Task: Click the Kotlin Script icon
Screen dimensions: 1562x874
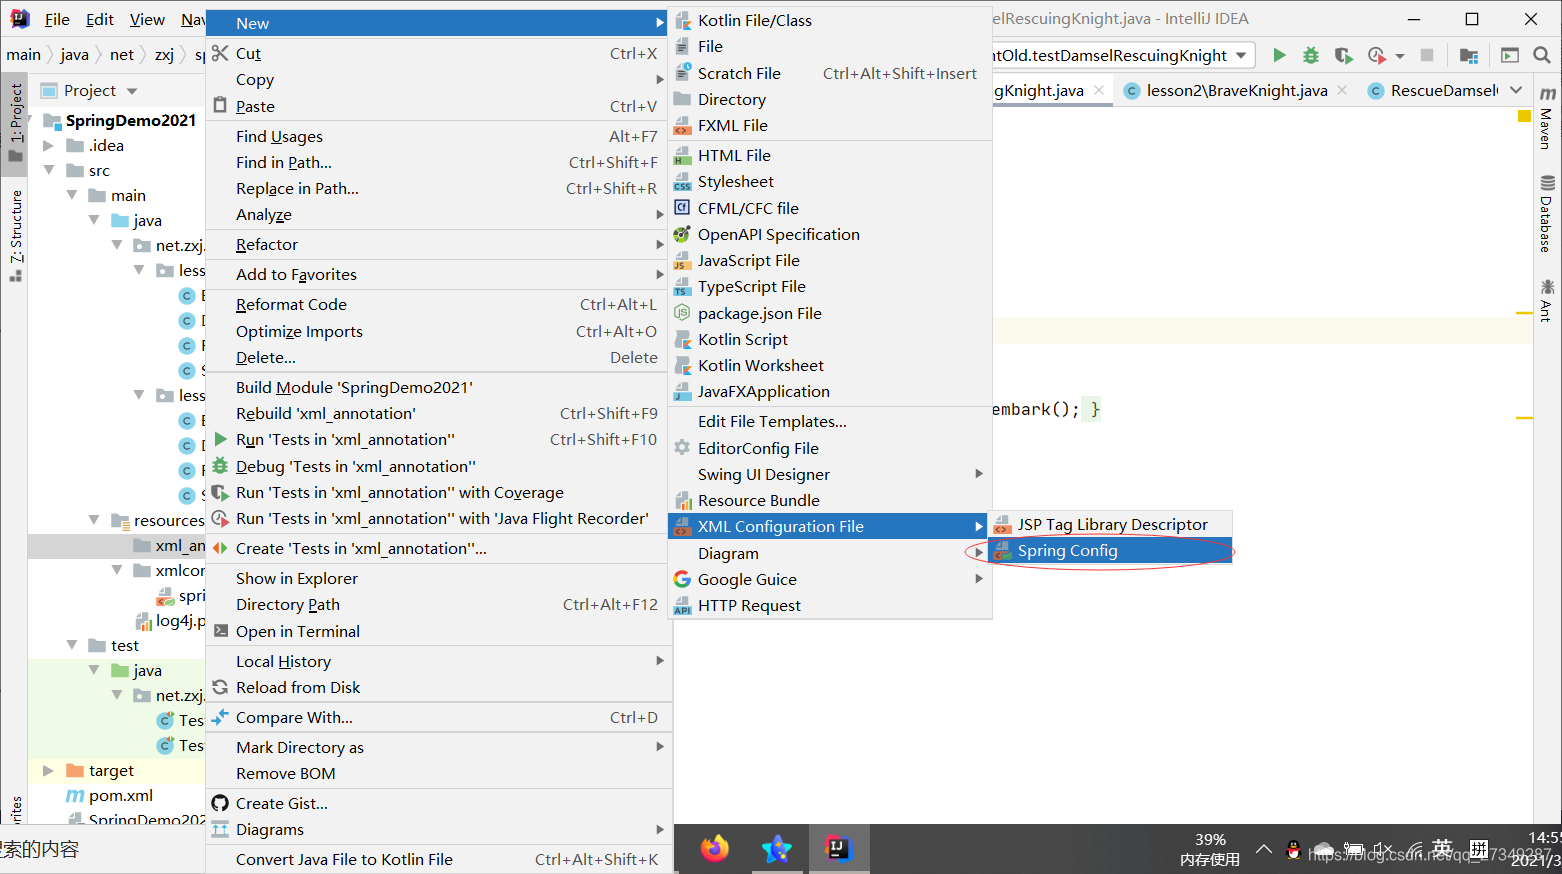Action: pos(682,339)
